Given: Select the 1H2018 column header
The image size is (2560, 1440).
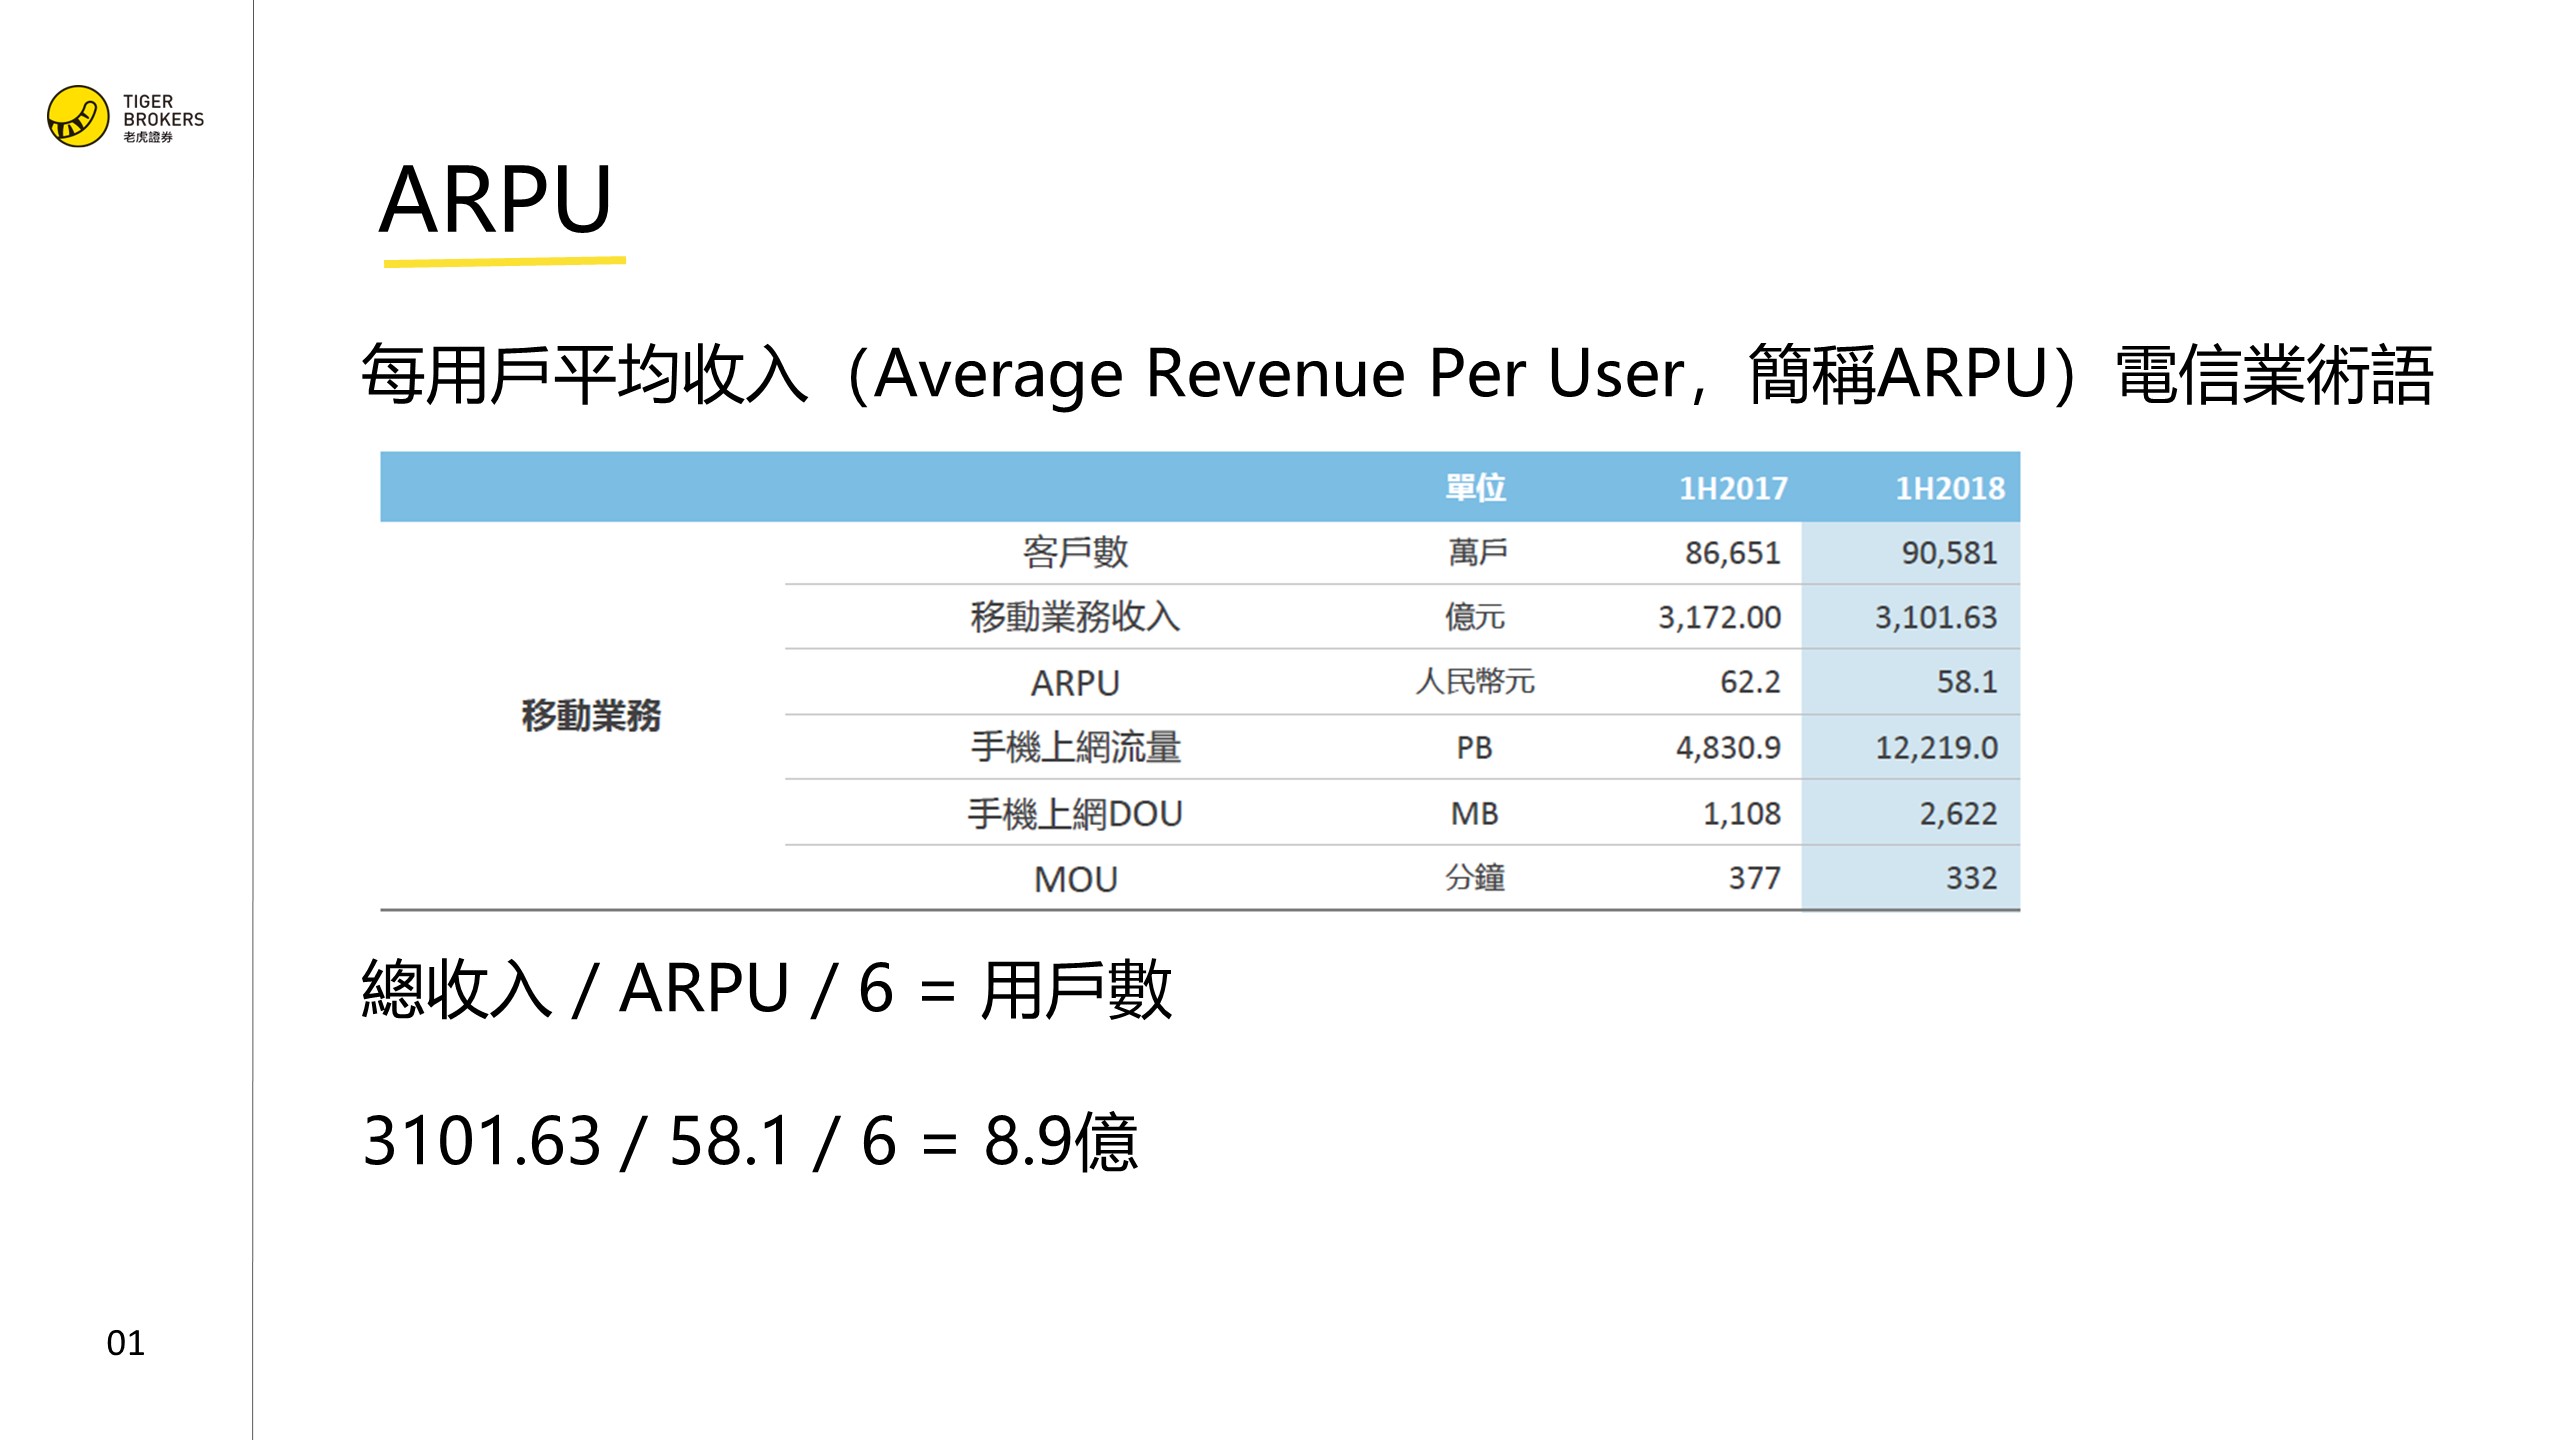Looking at the screenshot, I should pos(1949,488).
